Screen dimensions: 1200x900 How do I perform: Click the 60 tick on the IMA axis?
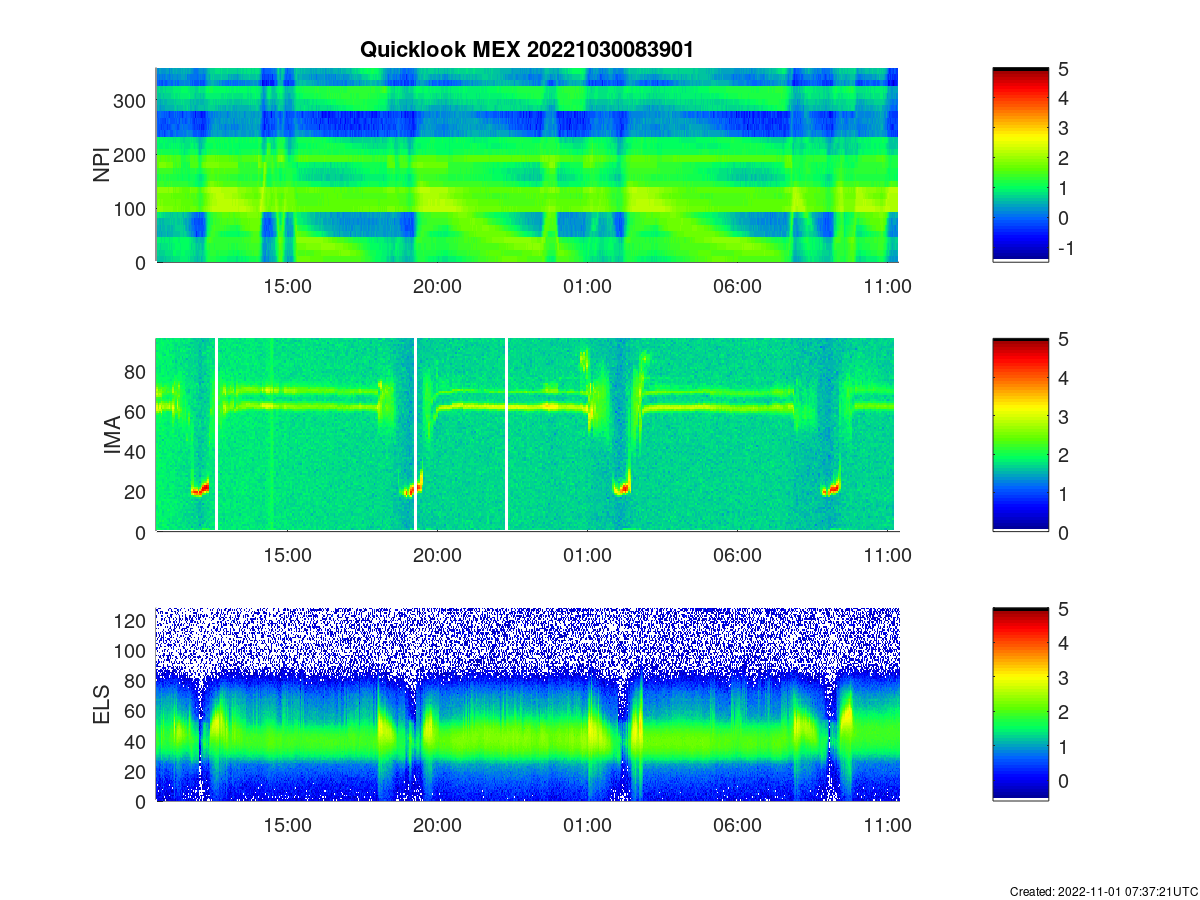[136, 412]
